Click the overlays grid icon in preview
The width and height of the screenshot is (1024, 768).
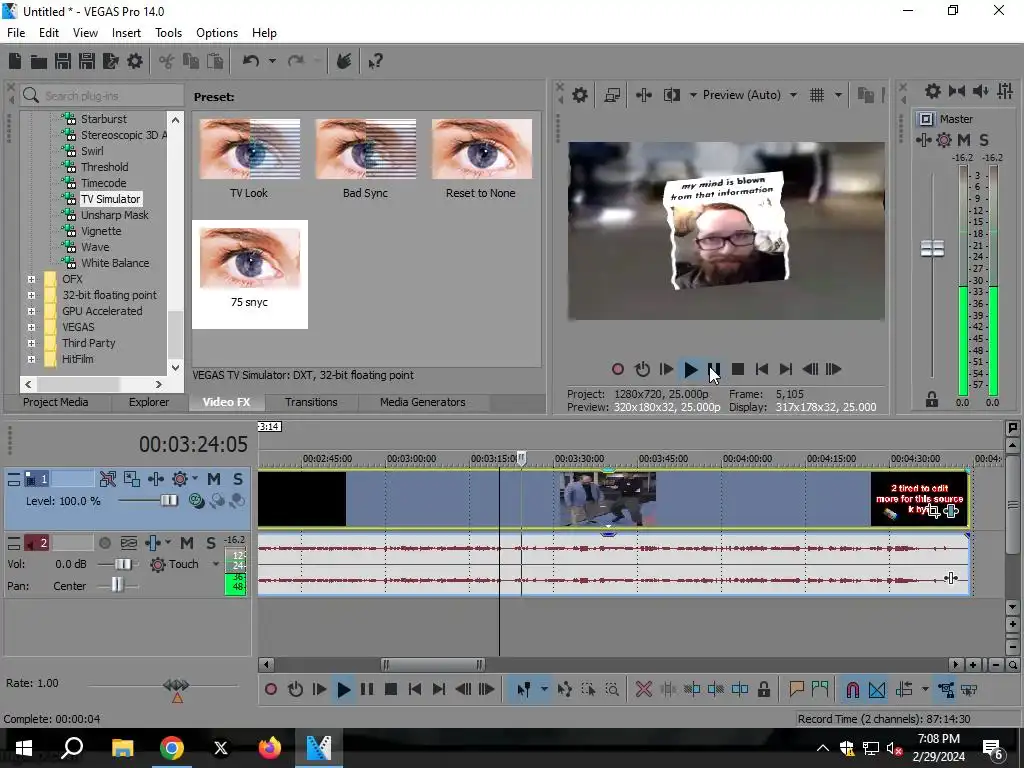pyautogui.click(x=817, y=95)
